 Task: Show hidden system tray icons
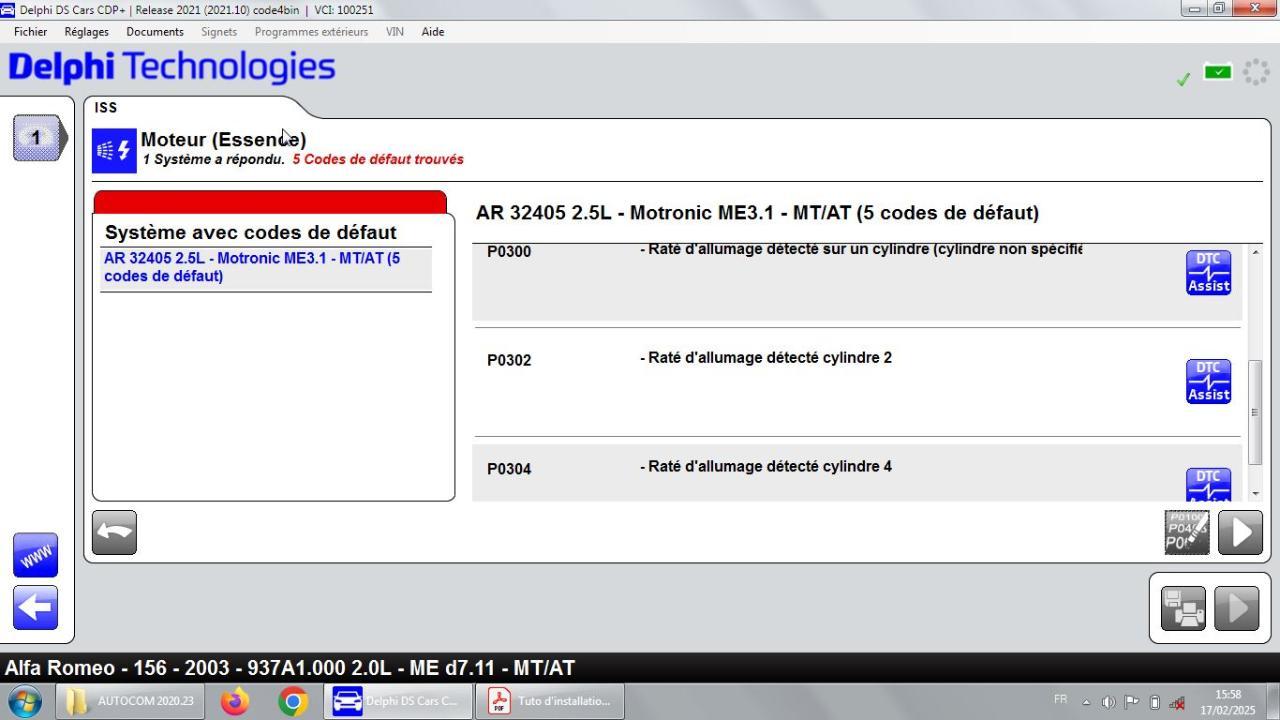pyautogui.click(x=1086, y=702)
